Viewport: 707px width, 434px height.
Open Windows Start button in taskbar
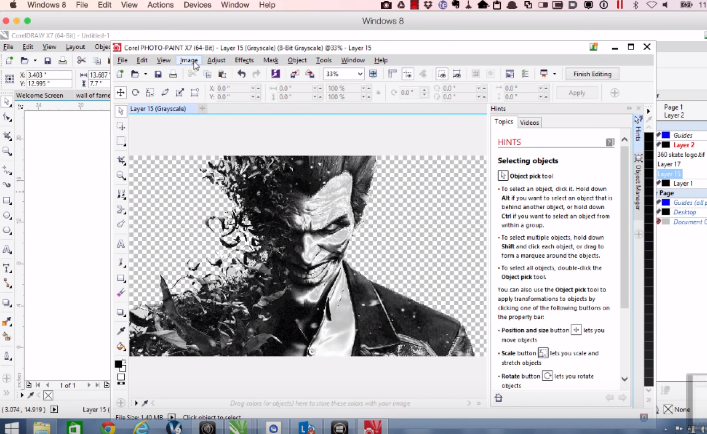pos(12,427)
